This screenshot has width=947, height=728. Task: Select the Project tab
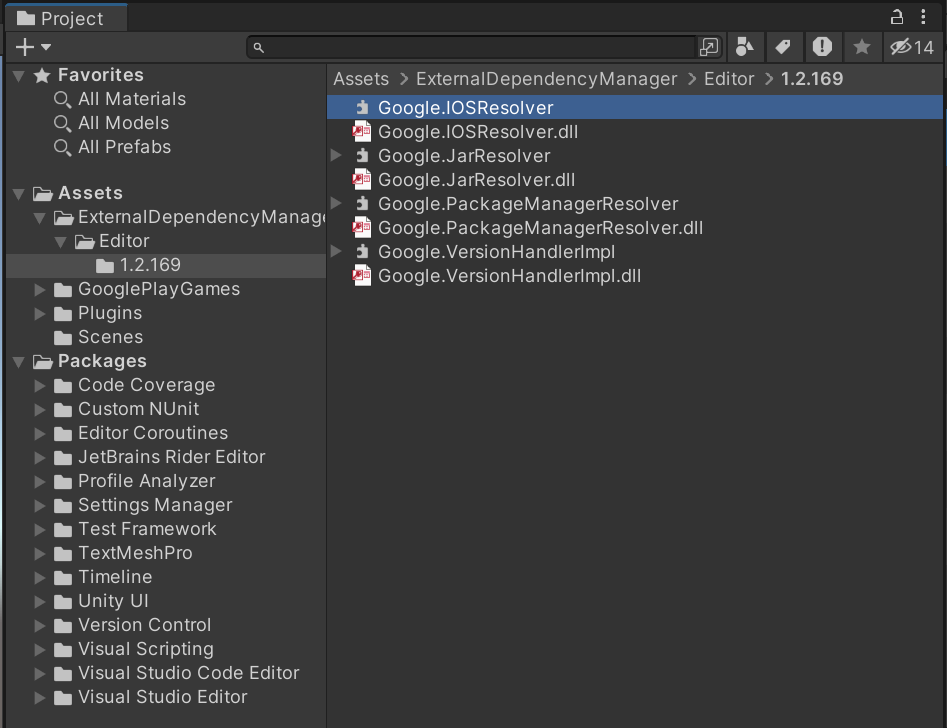pyautogui.click(x=66, y=19)
